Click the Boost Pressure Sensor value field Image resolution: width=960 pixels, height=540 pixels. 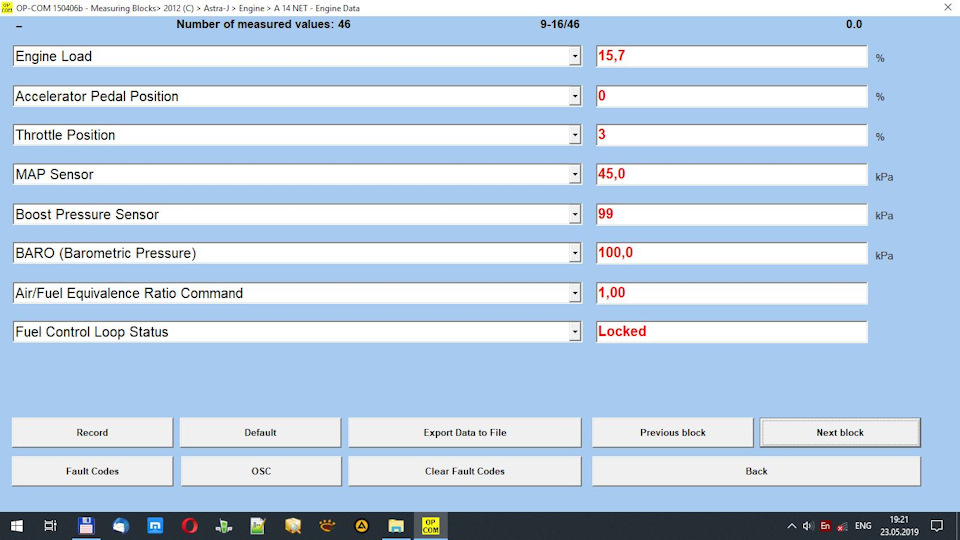[731, 214]
